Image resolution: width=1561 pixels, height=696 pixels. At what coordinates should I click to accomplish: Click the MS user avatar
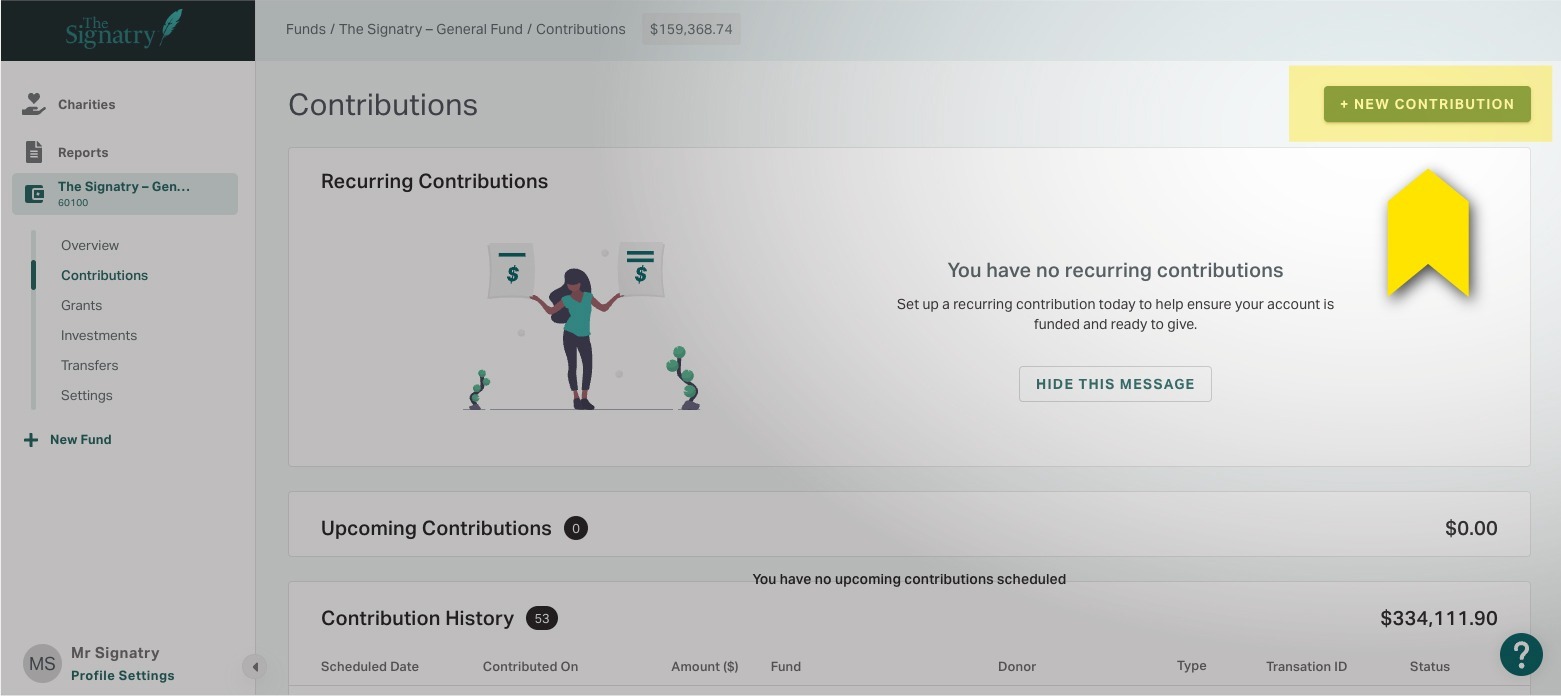tap(42, 664)
